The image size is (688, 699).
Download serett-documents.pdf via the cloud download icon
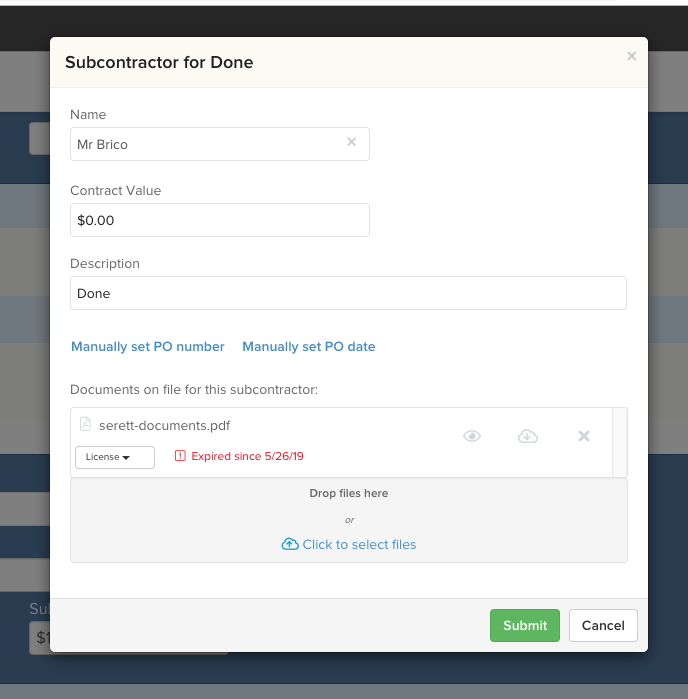[527, 436]
